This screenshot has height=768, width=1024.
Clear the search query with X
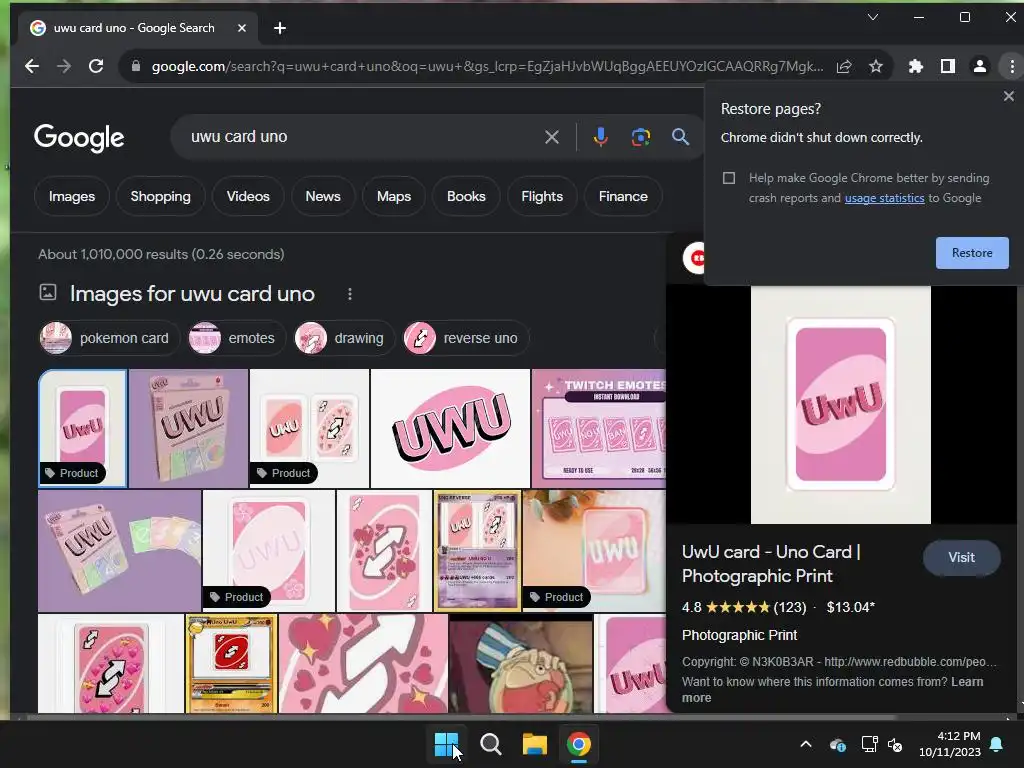tap(552, 137)
